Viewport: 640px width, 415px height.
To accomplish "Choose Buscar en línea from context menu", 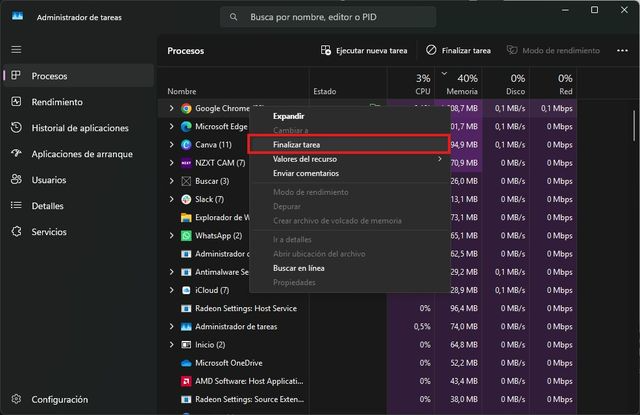I will pyautogui.click(x=301, y=268).
